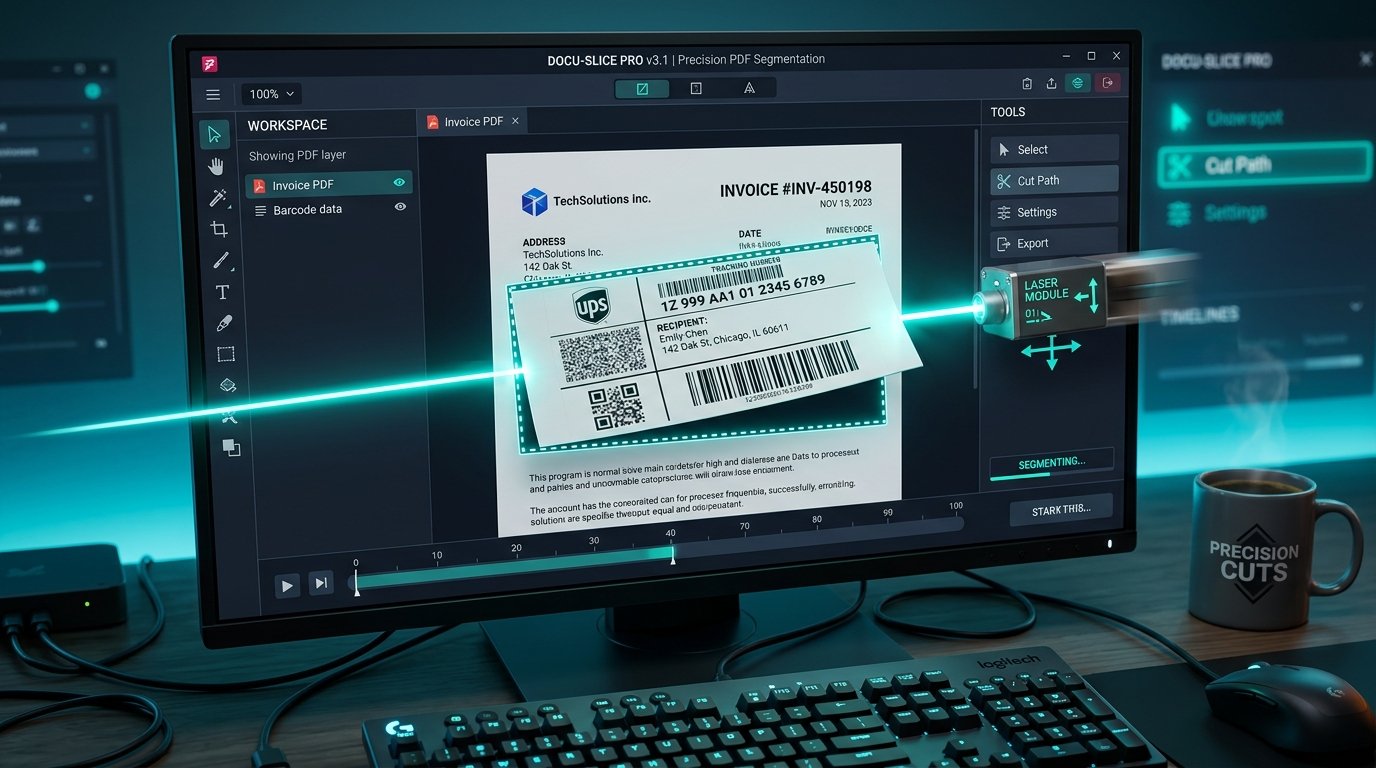Pick the Brush tool
The image size is (1376, 768).
pyautogui.click(x=221, y=261)
